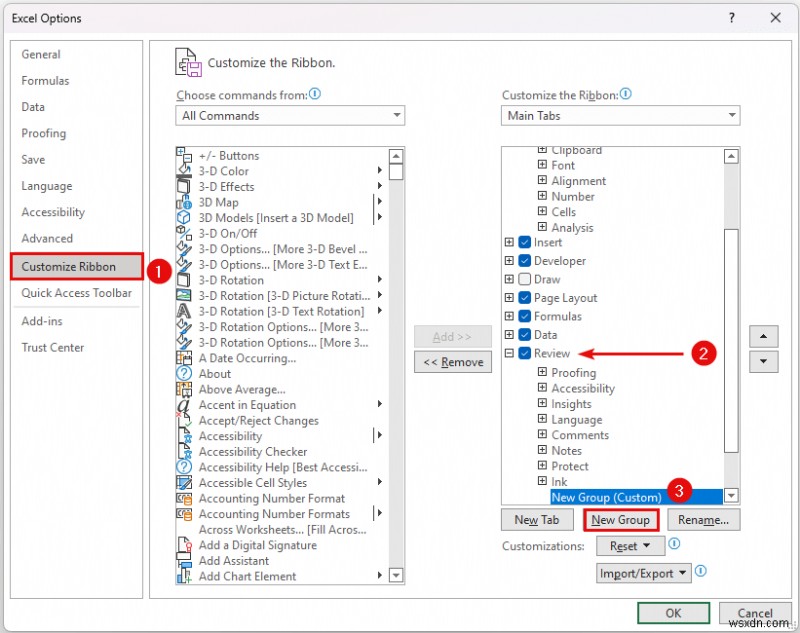The image size is (800, 633).
Task: Select the Insights group under Review
Action: point(571,404)
